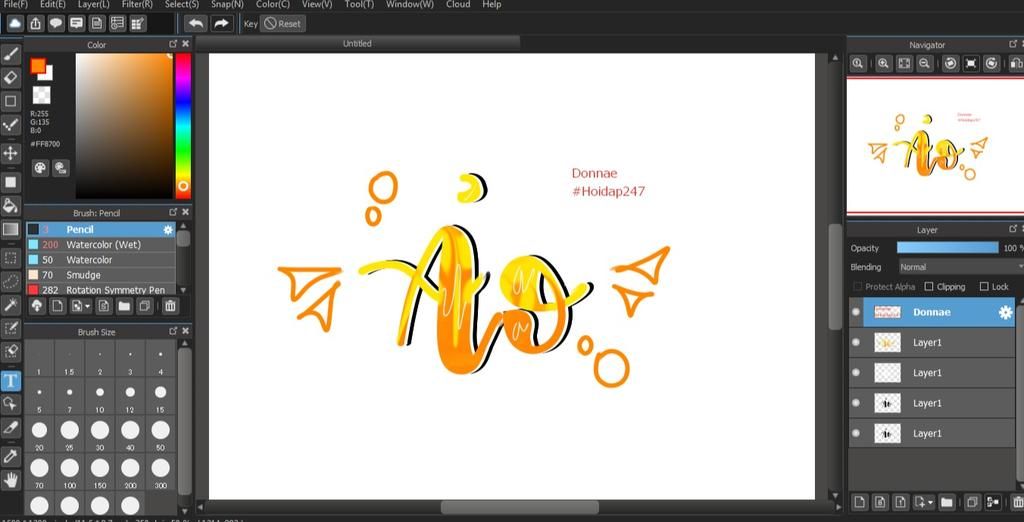The image size is (1024, 522).
Task: Download brush from cloud icon
Action: coord(37,306)
